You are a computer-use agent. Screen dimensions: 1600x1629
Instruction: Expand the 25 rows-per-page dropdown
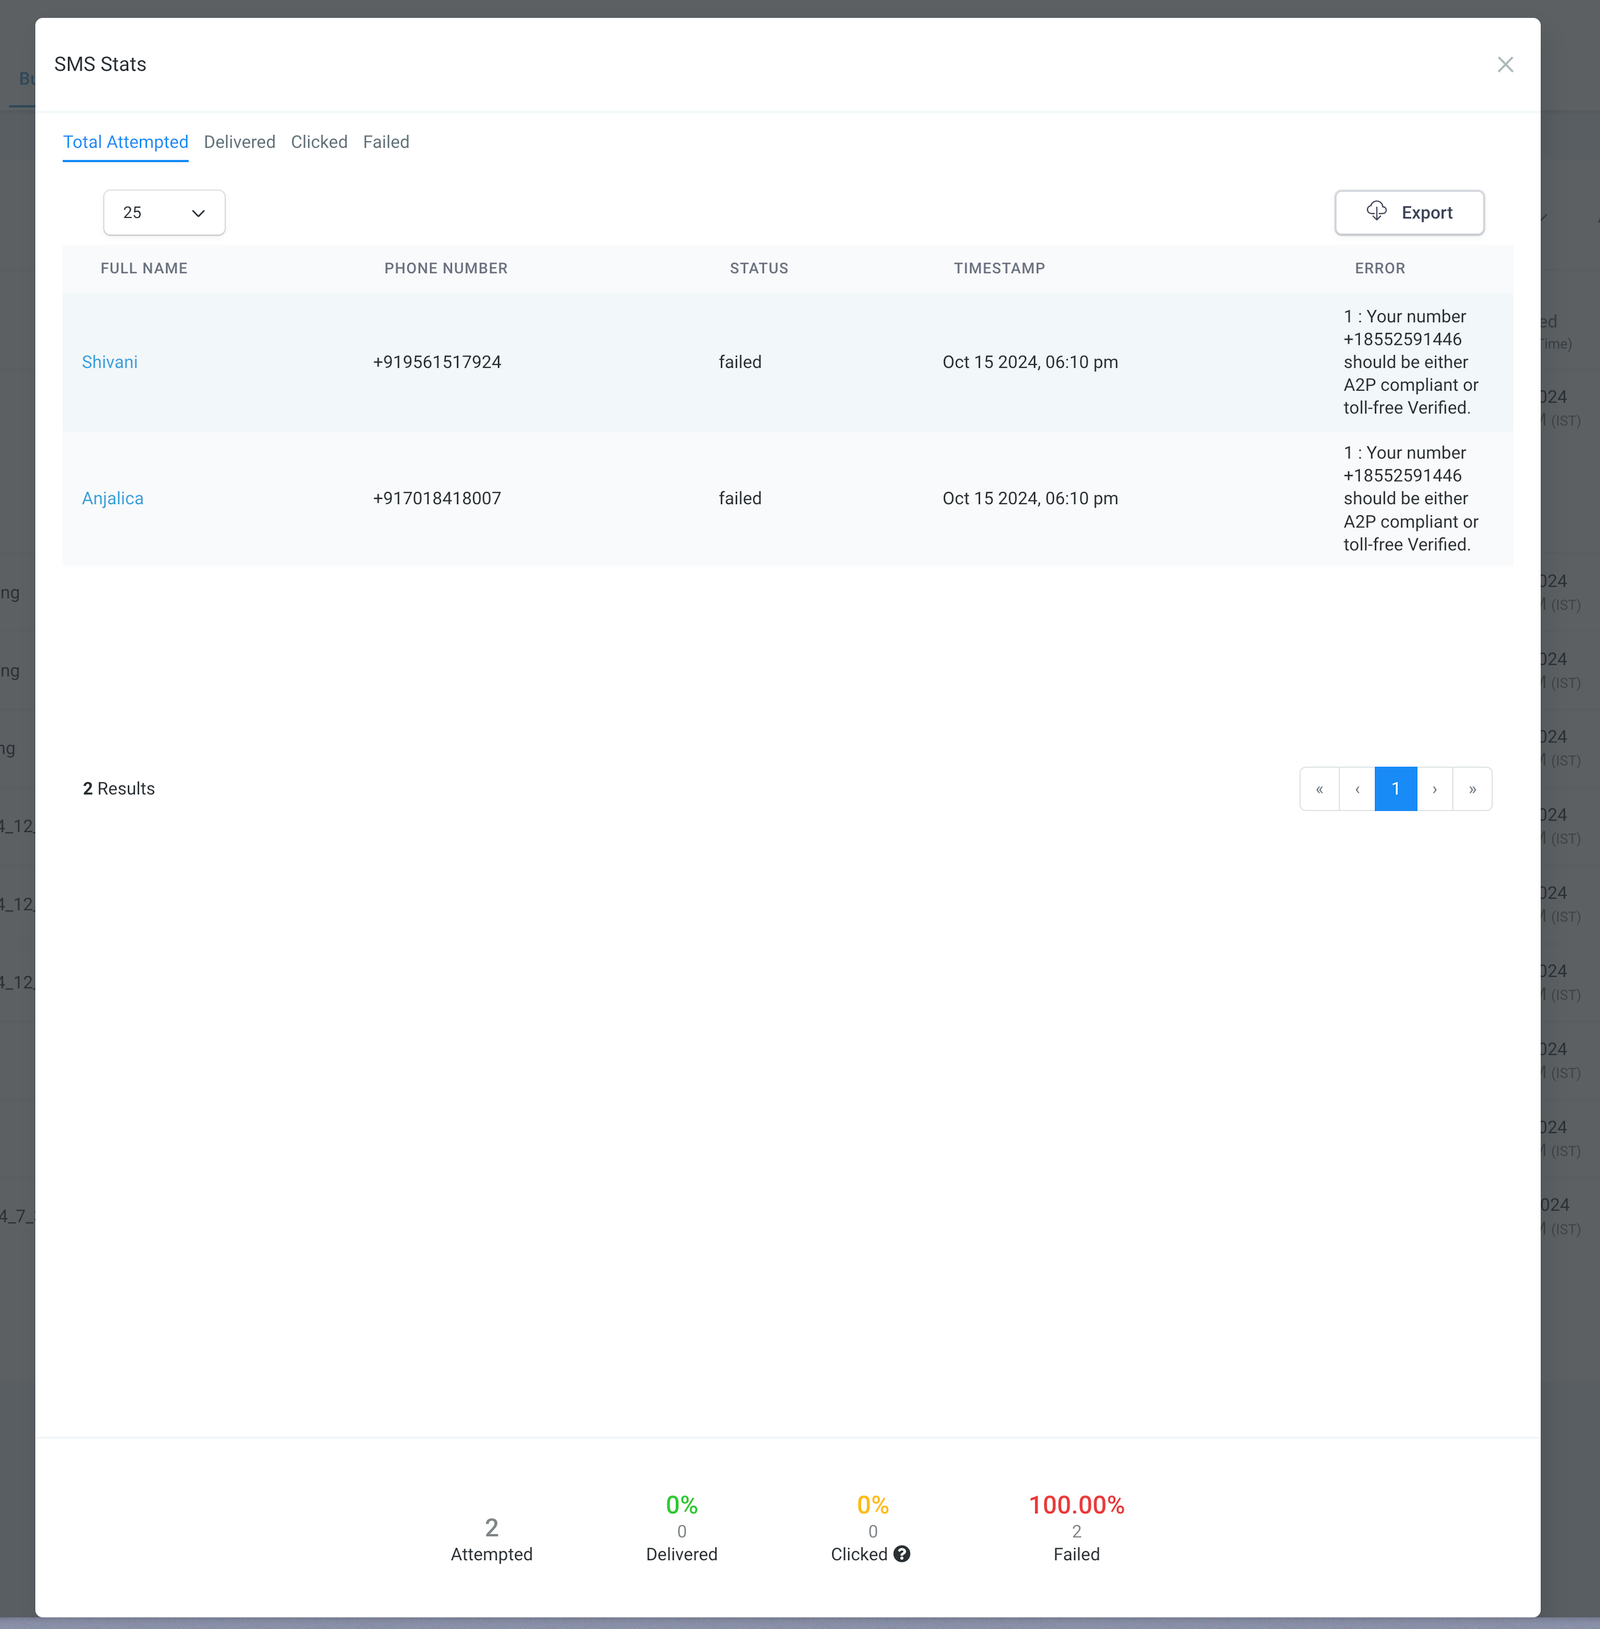(x=164, y=213)
